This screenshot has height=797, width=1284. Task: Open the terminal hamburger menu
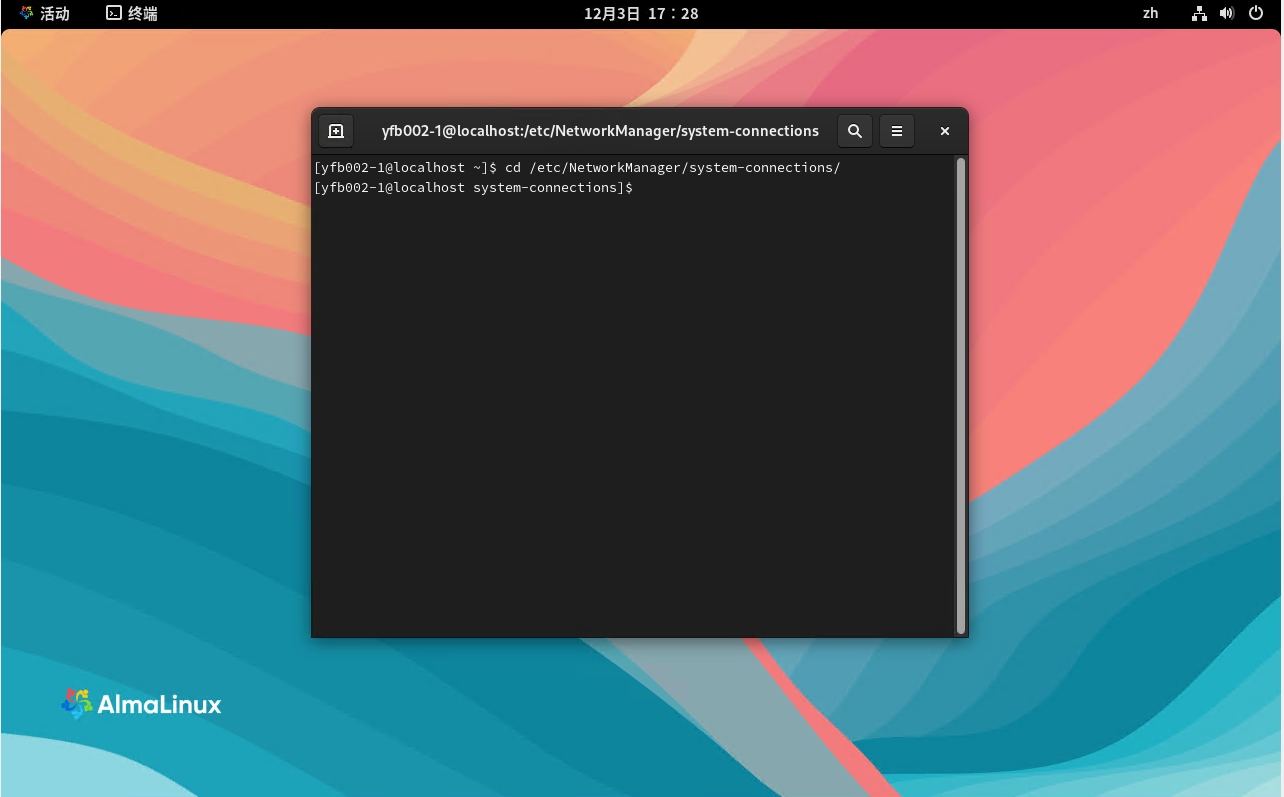point(897,131)
